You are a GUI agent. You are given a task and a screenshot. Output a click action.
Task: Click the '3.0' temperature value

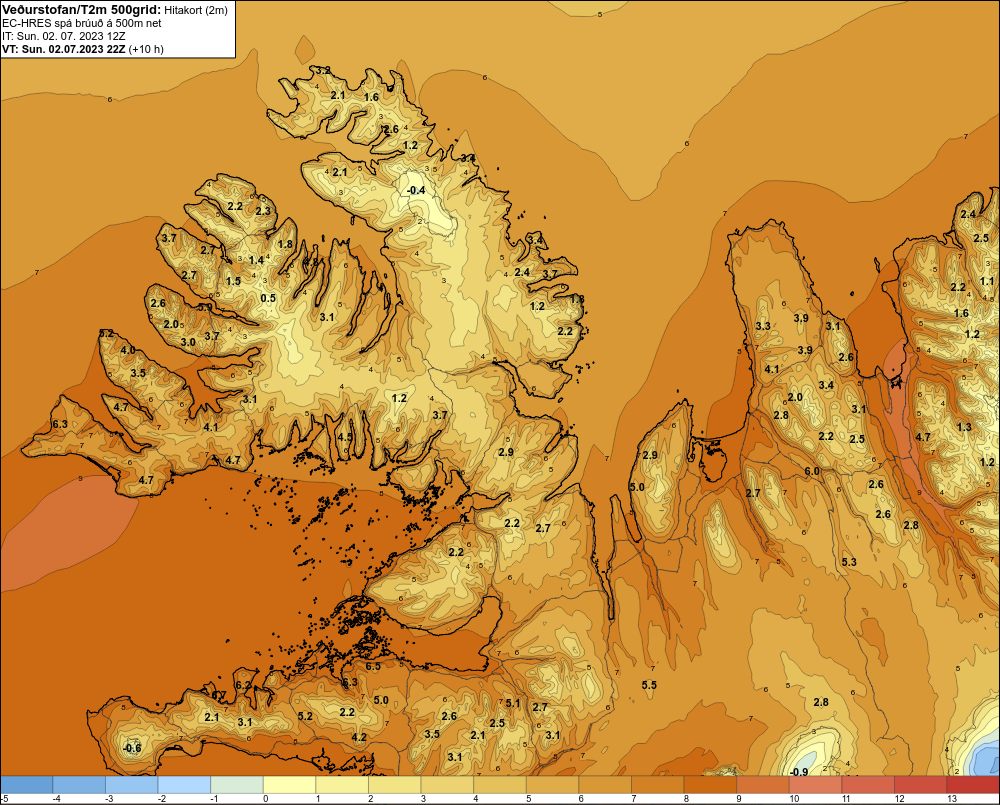(188, 342)
